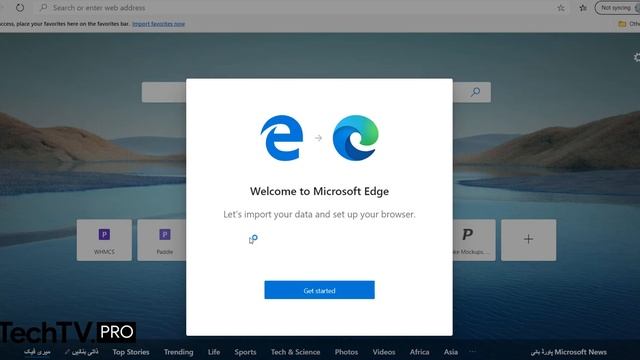
Task: Click the Not syncing profile button
Action: click(617, 8)
